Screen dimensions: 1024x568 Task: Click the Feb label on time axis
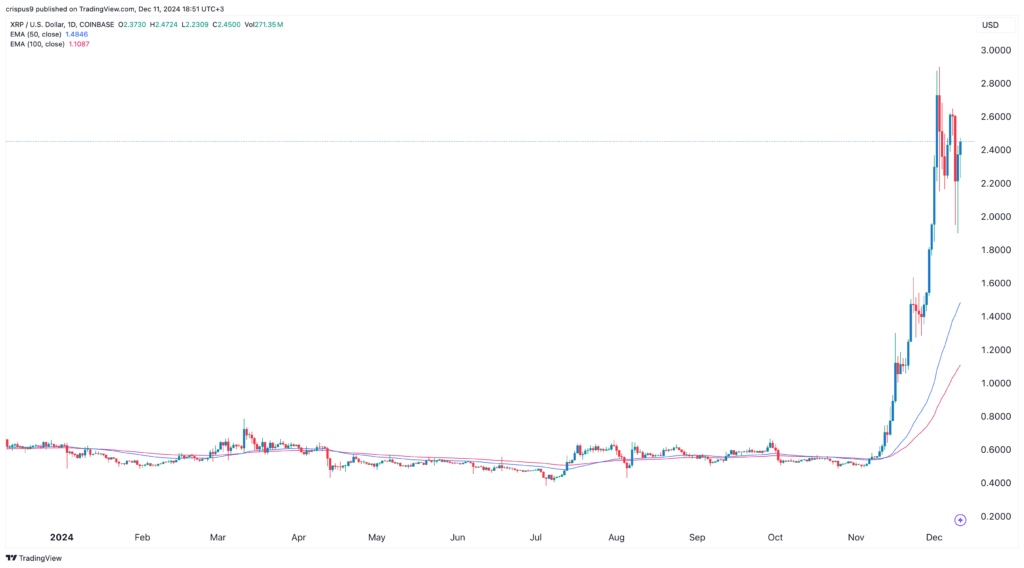(x=142, y=537)
